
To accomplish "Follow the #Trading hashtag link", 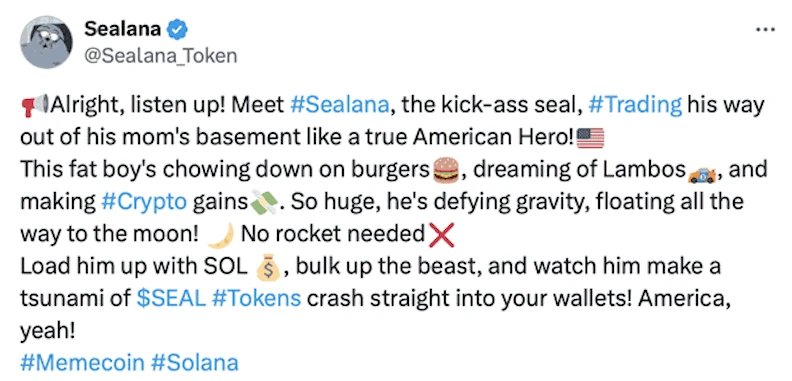I will coord(635,106).
